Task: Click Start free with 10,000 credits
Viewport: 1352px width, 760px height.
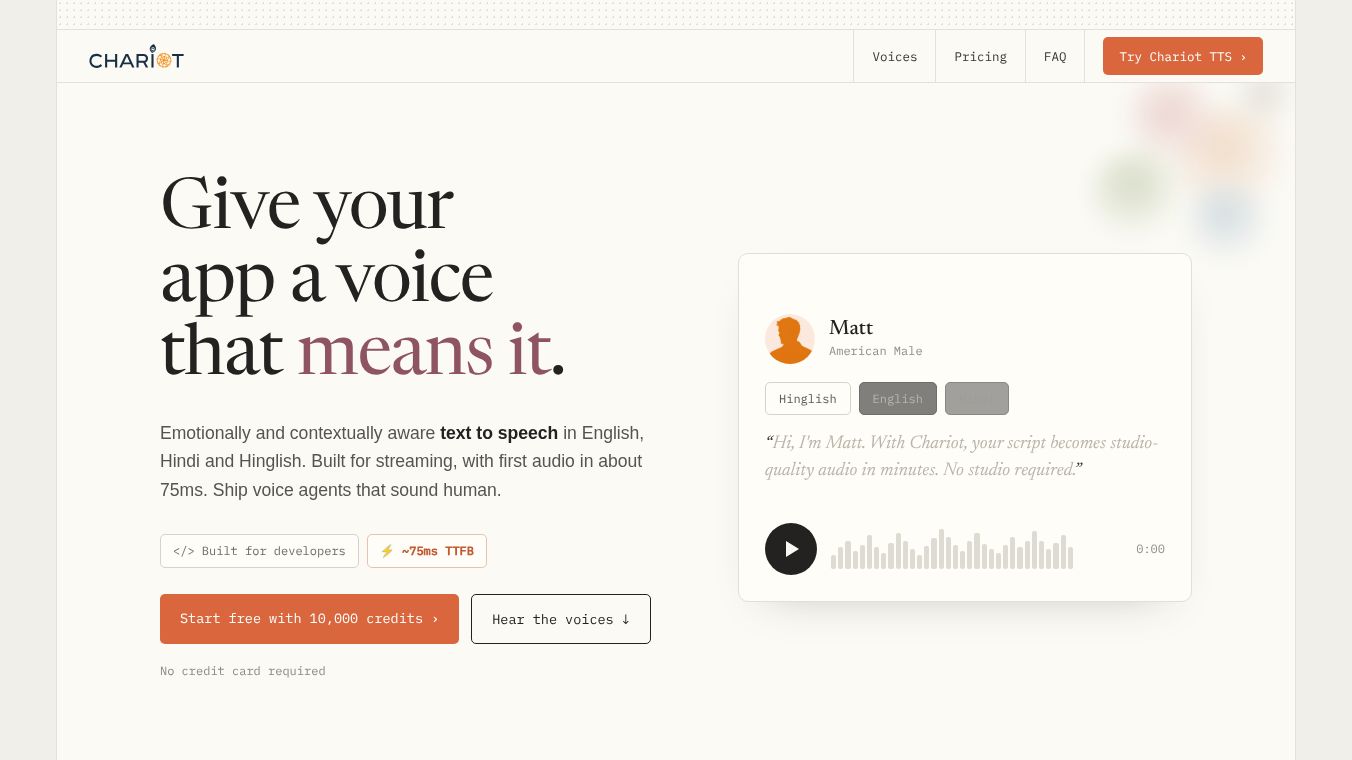Action: pyautogui.click(x=309, y=619)
